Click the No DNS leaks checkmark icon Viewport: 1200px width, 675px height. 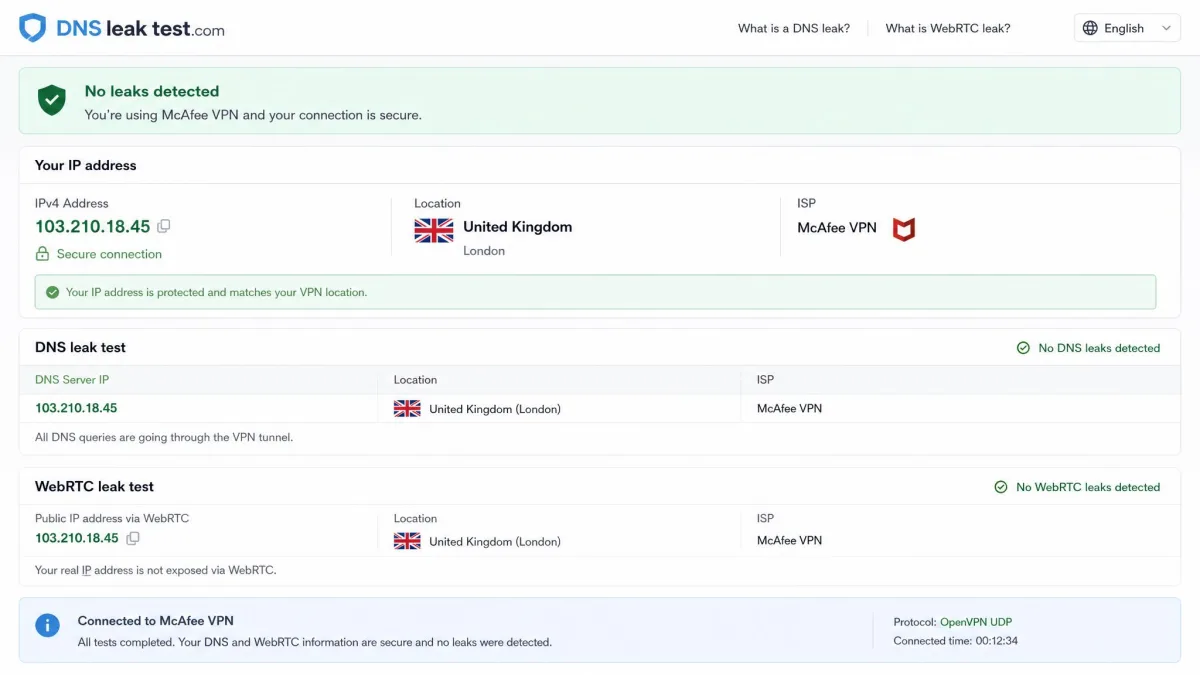tap(1023, 348)
